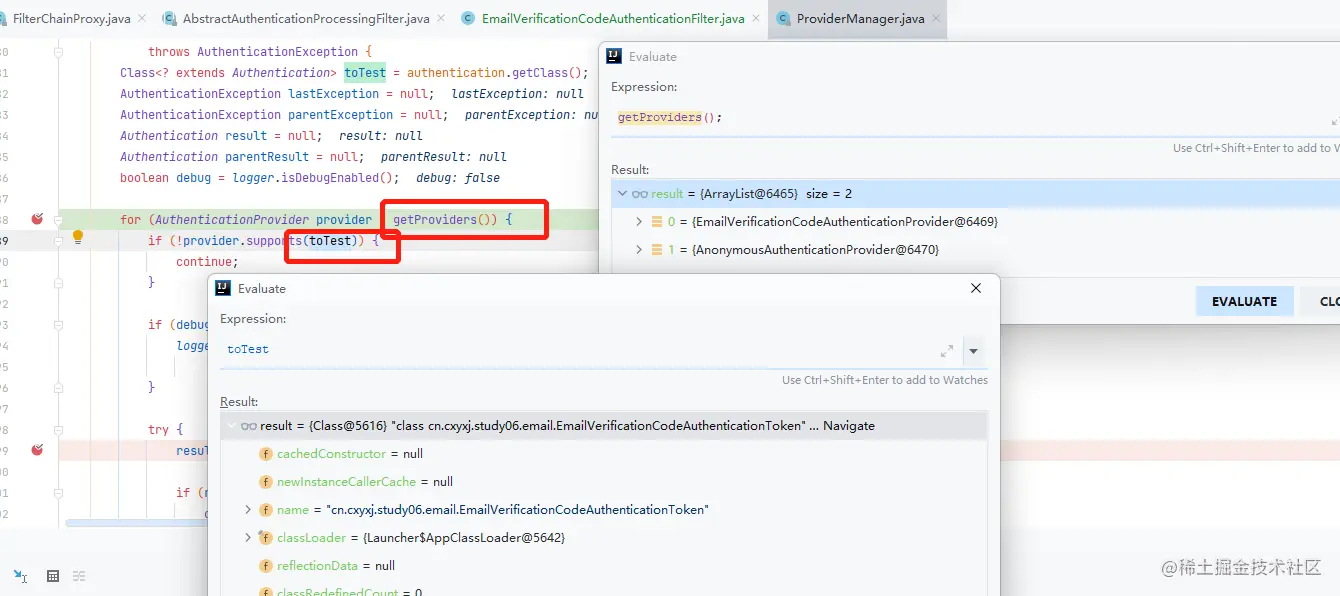This screenshot has width=1340, height=596.
Task: Click the yellow light bulb intention icon in the gutter
Action: click(x=78, y=238)
